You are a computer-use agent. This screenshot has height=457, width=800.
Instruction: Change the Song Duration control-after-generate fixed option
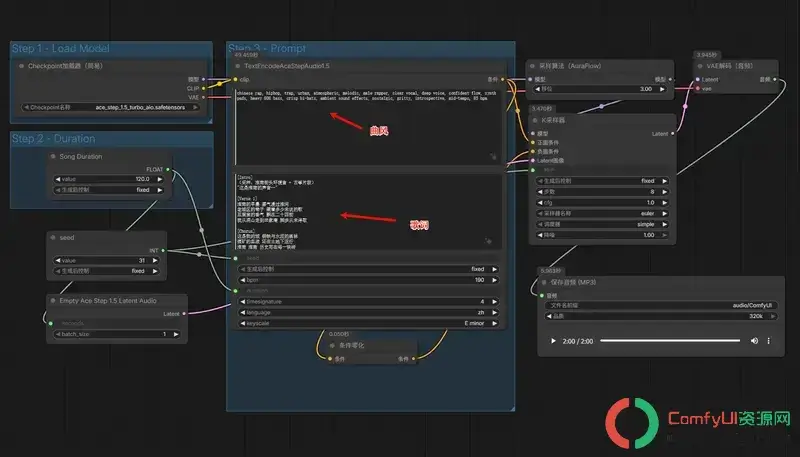[x=109, y=190]
